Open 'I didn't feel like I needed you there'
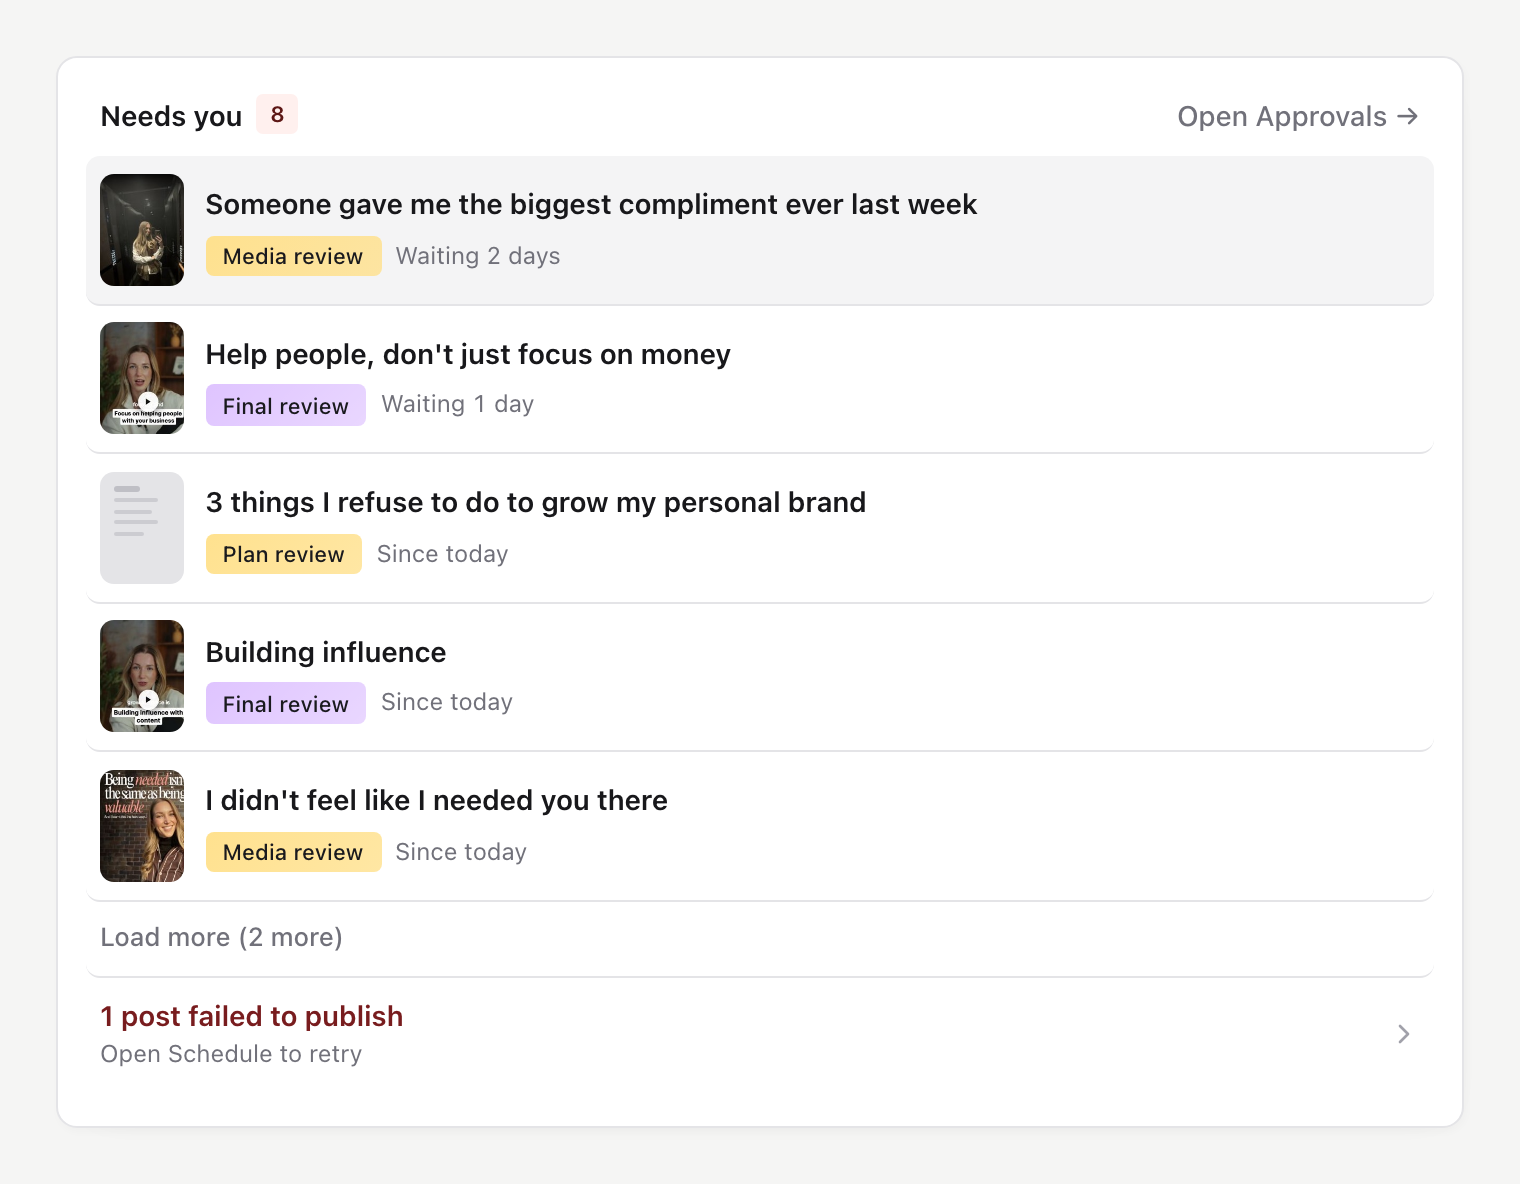 click(437, 800)
